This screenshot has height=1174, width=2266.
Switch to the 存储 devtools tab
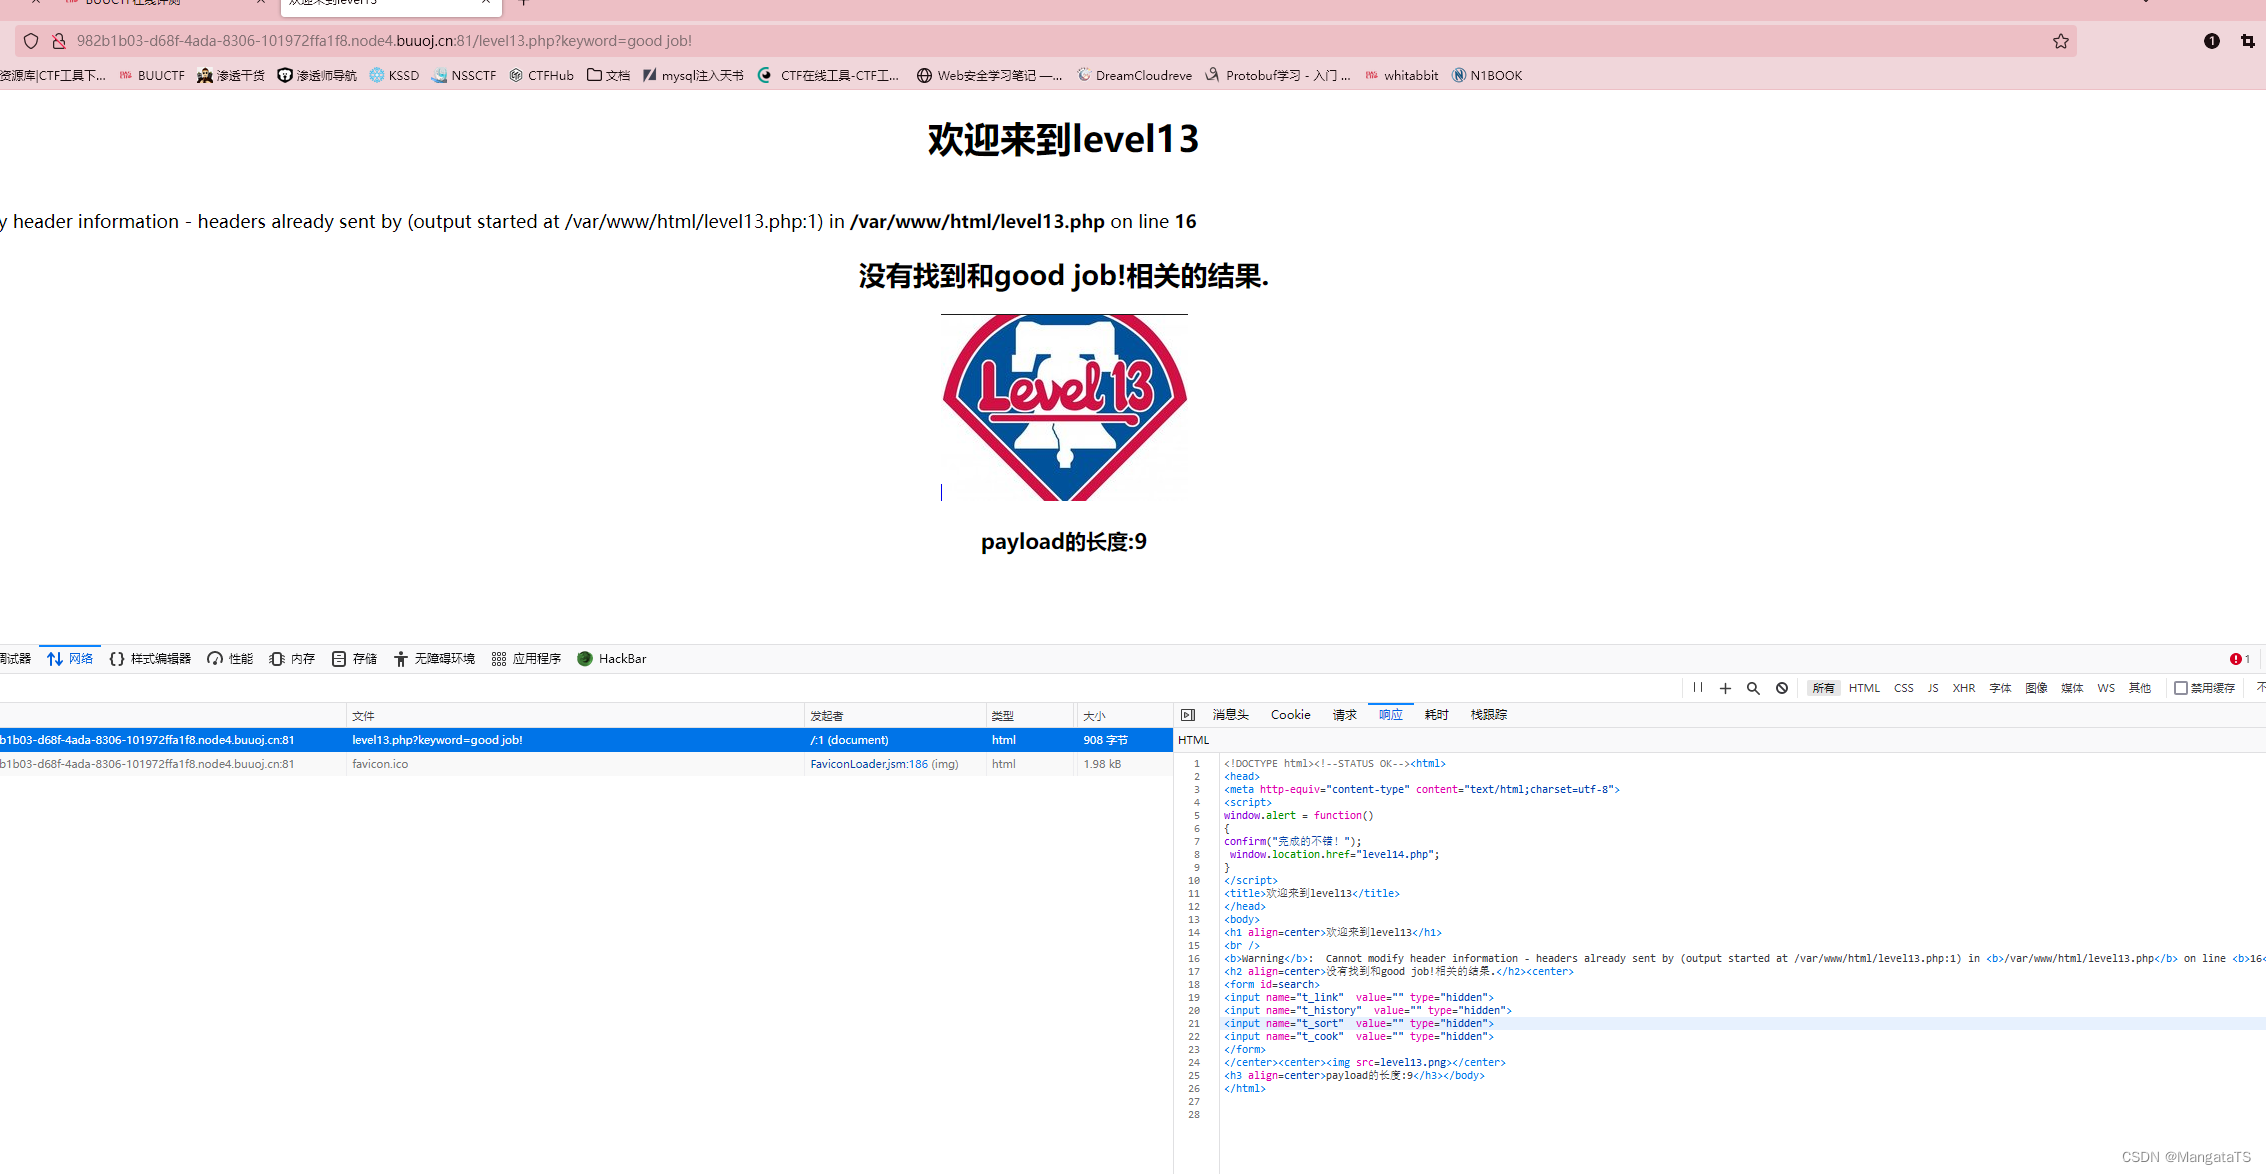pyautogui.click(x=354, y=658)
